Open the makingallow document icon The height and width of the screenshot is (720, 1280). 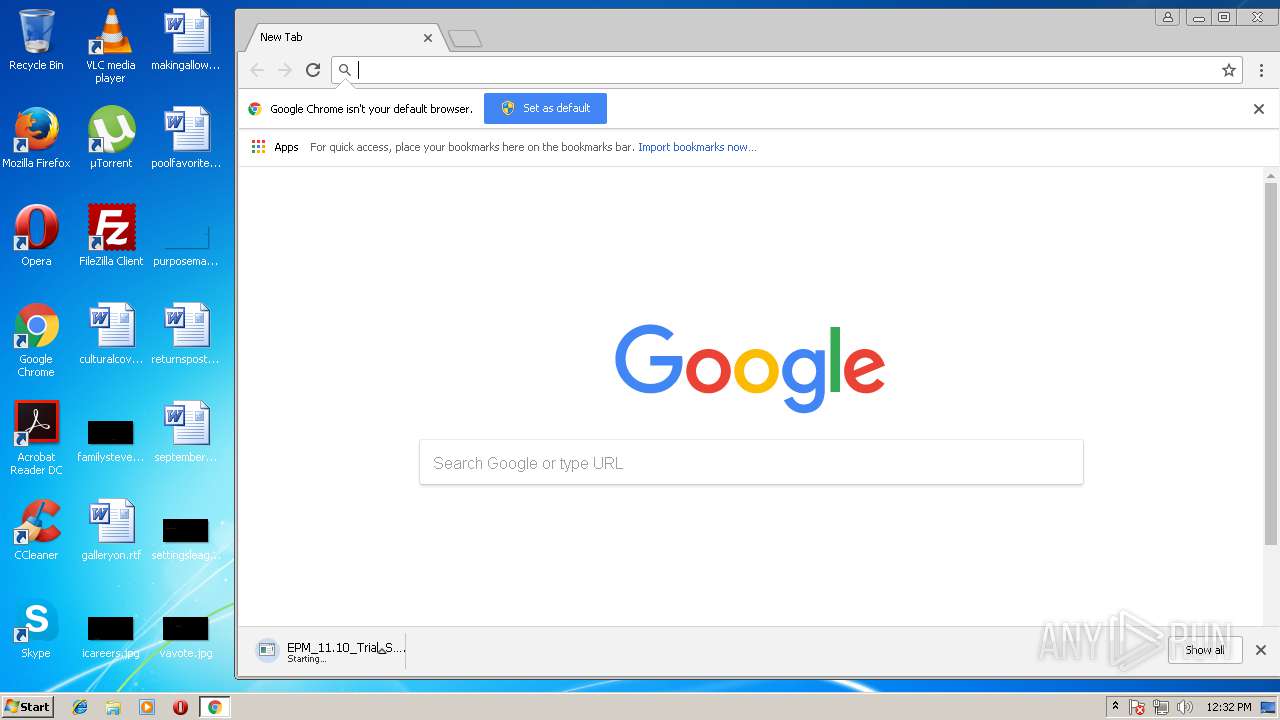[x=185, y=40]
